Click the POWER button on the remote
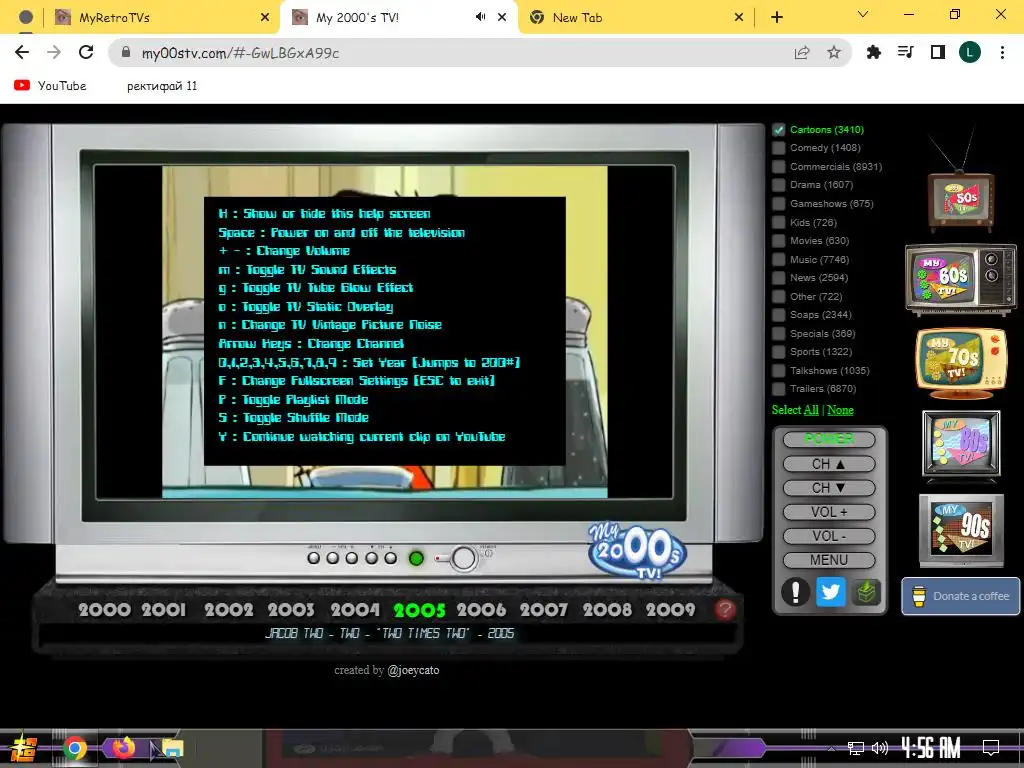The height and width of the screenshot is (768, 1024). tap(829, 439)
